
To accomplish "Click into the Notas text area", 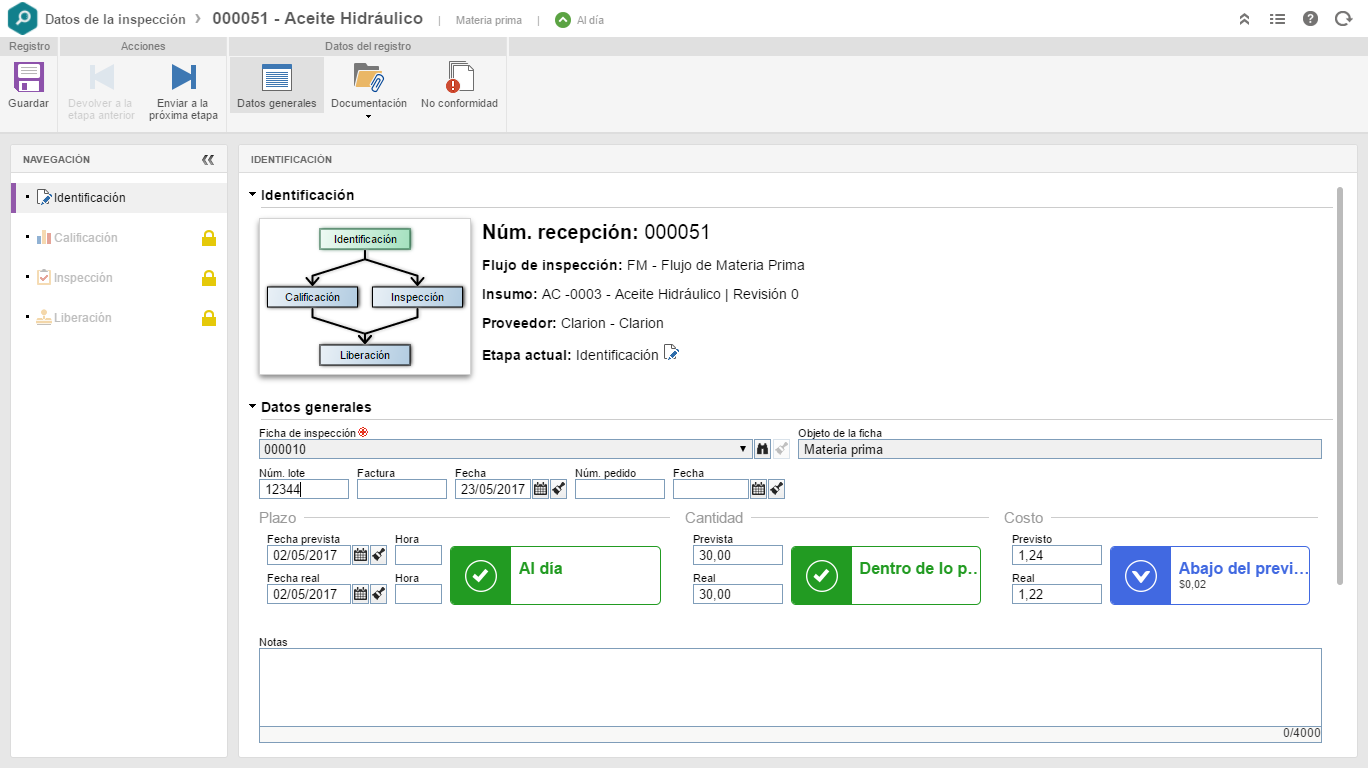I will point(789,686).
